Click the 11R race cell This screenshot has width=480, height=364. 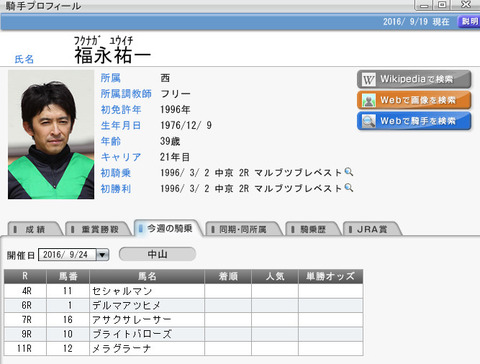point(25,349)
